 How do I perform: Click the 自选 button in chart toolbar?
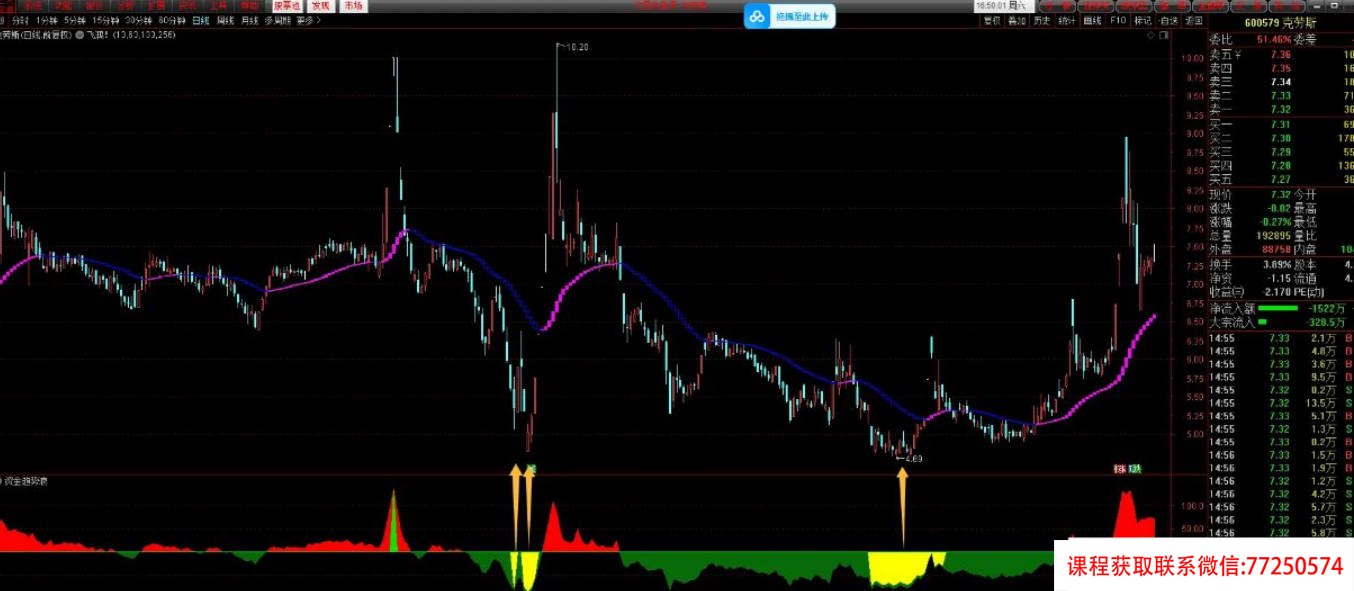click(x=1168, y=20)
